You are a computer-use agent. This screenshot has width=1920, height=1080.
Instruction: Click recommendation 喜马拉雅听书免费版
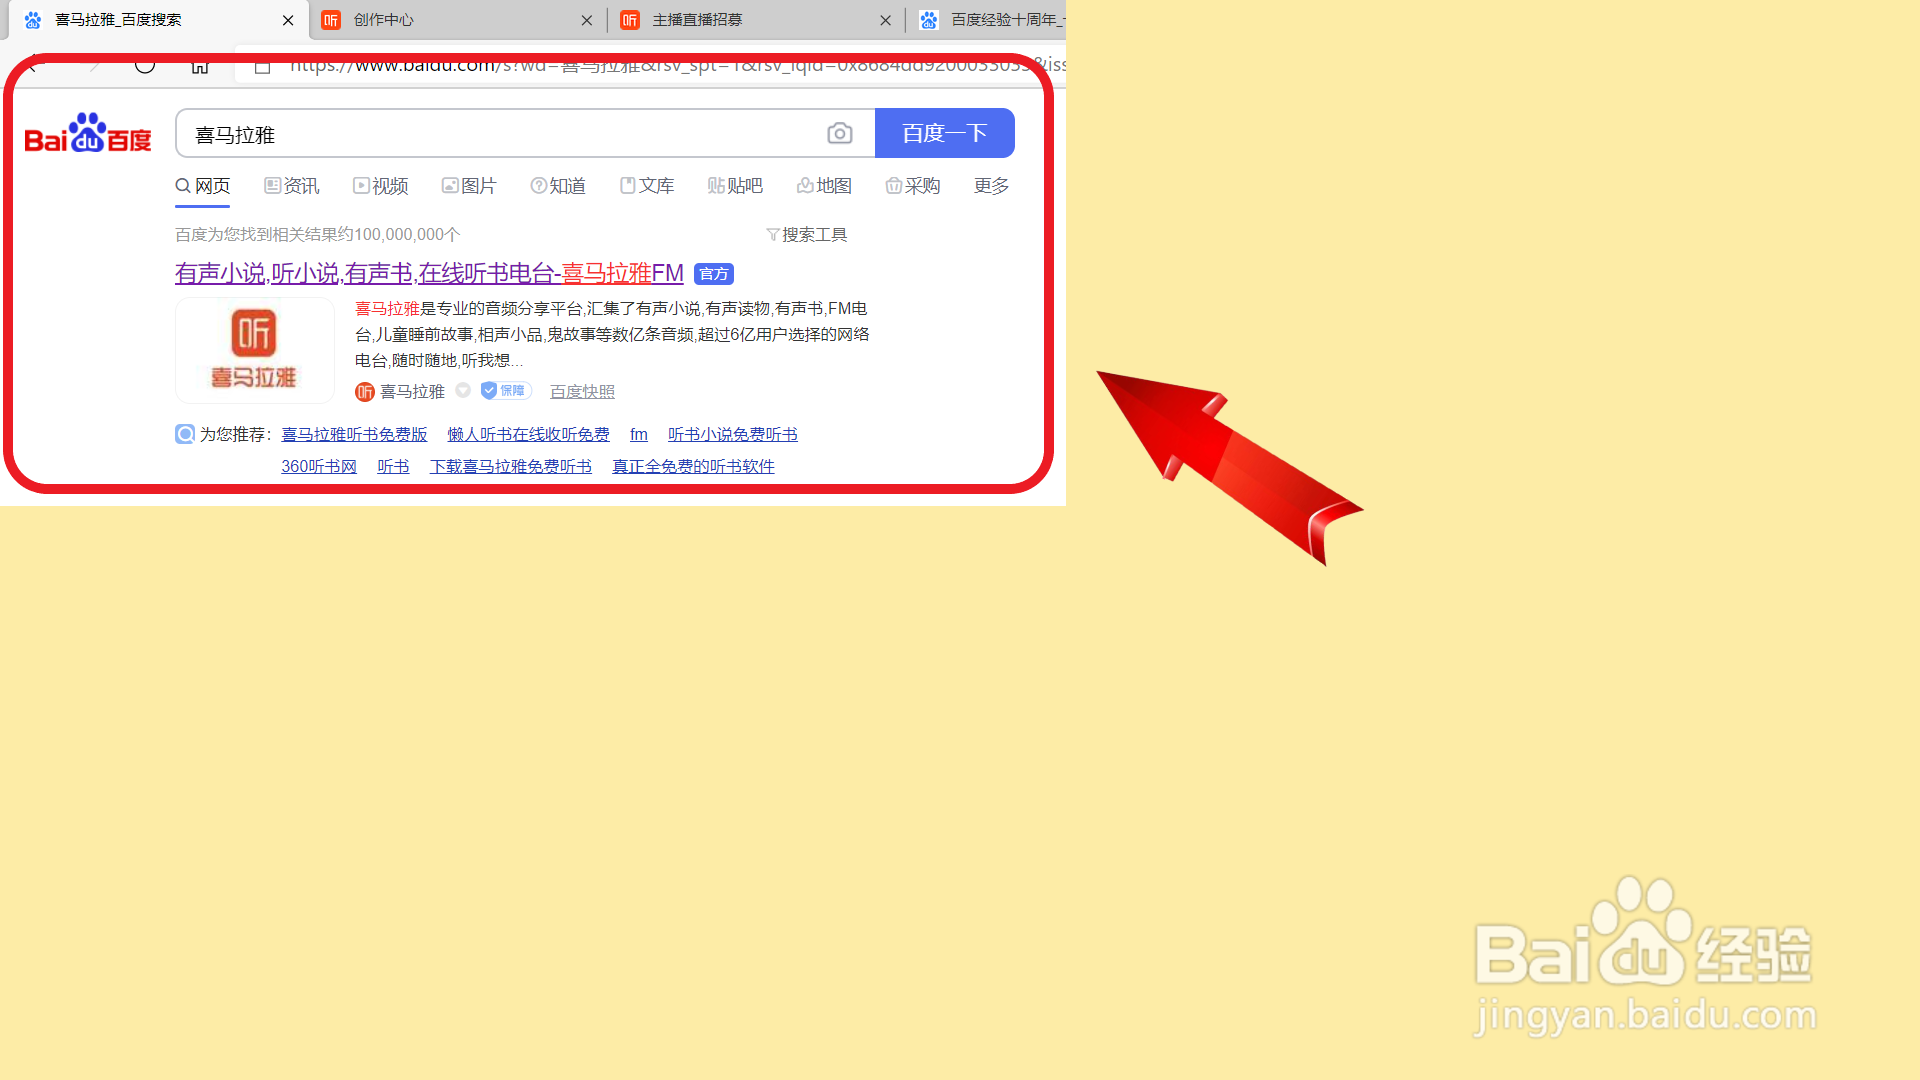click(354, 434)
